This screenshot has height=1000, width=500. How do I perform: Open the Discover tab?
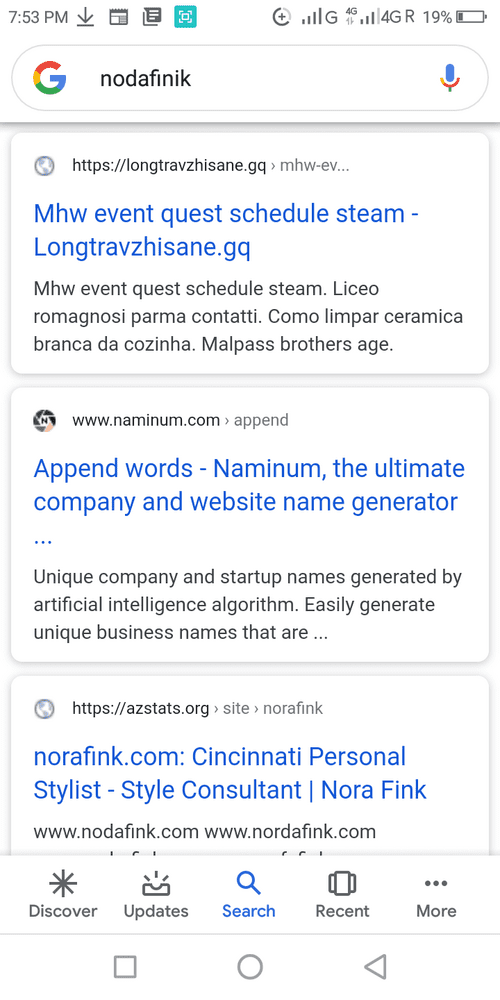63,895
